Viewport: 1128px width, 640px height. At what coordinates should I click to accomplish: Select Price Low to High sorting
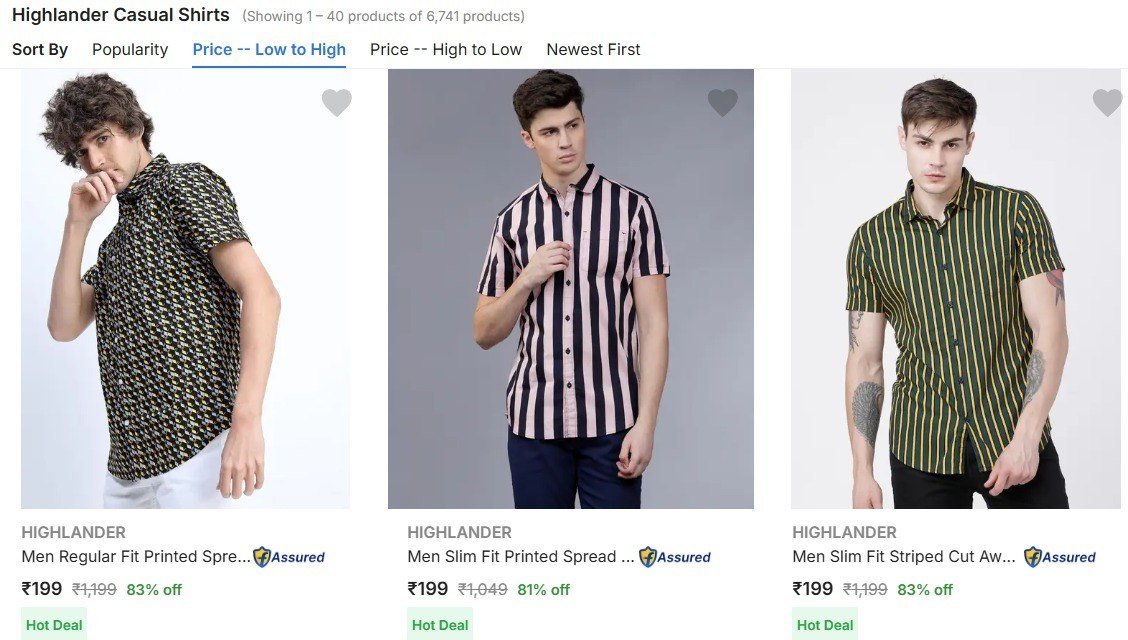coord(268,49)
